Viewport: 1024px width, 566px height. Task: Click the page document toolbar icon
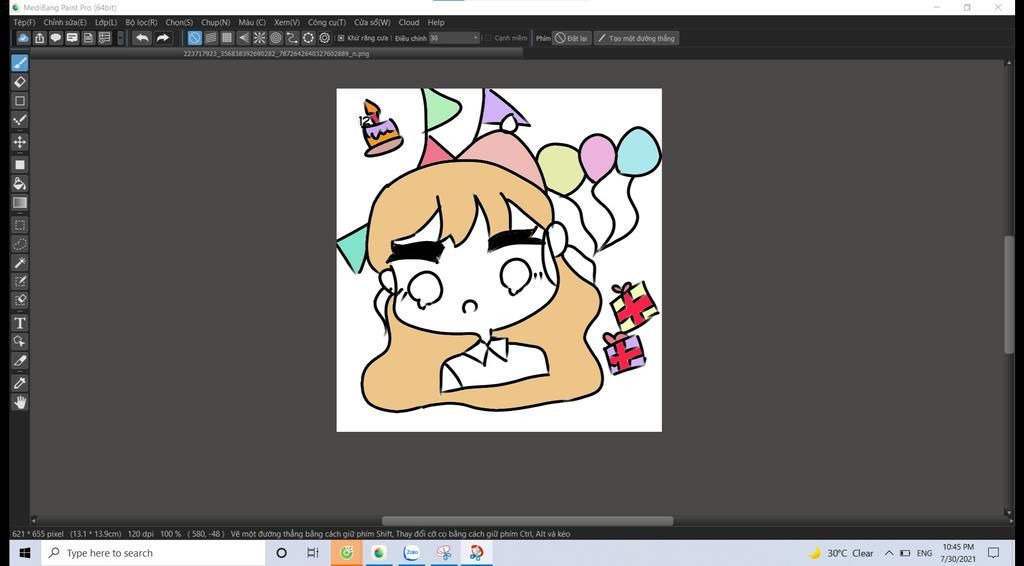click(x=88, y=38)
